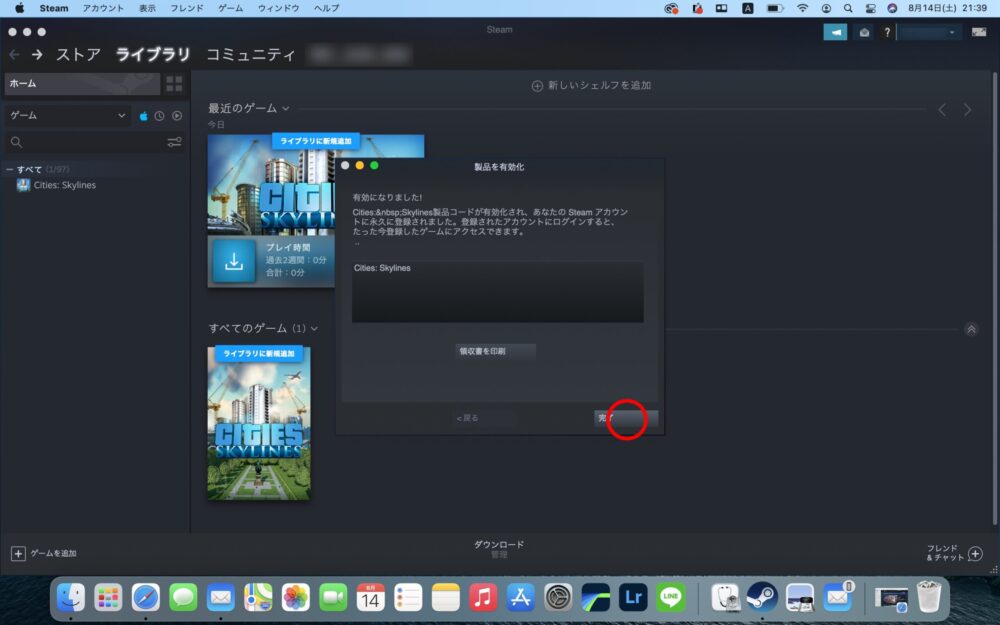This screenshot has height=625, width=1000.
Task: Open the collections grid view icon
Action: click(174, 84)
